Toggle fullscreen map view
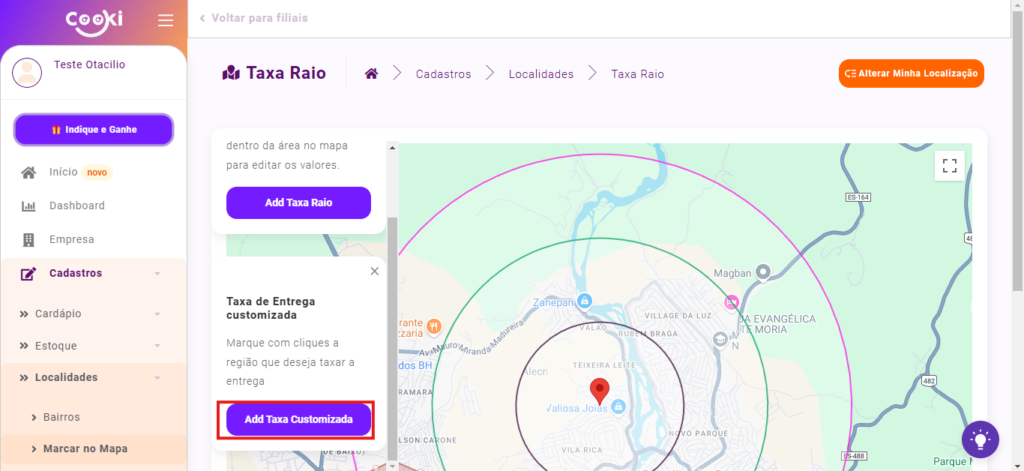Image resolution: width=1024 pixels, height=471 pixels. (949, 166)
